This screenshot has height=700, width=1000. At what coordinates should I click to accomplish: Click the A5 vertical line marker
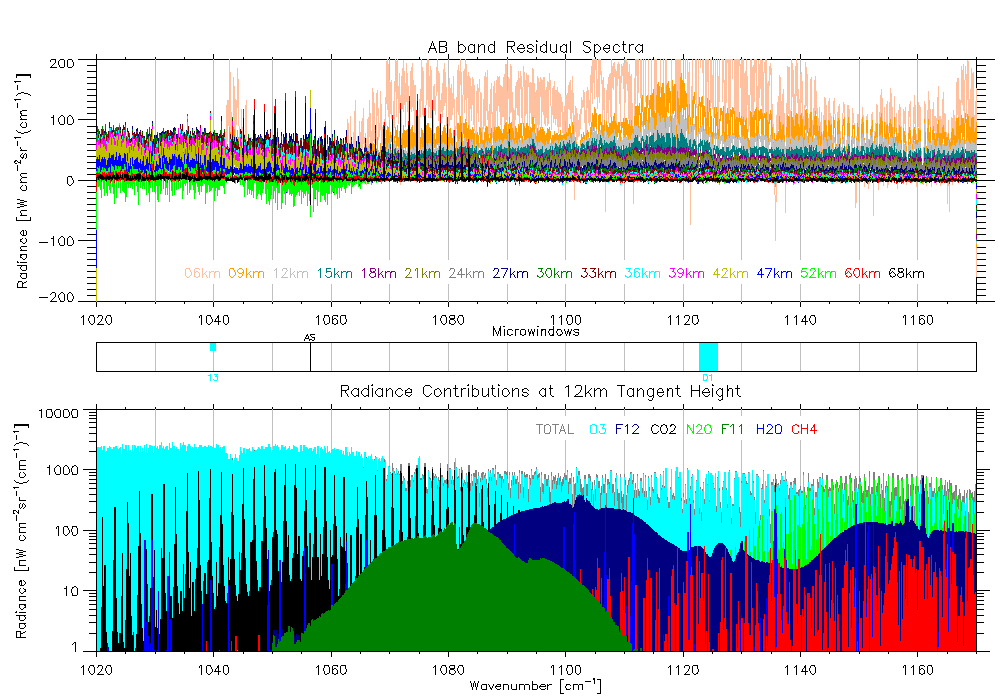click(x=310, y=355)
